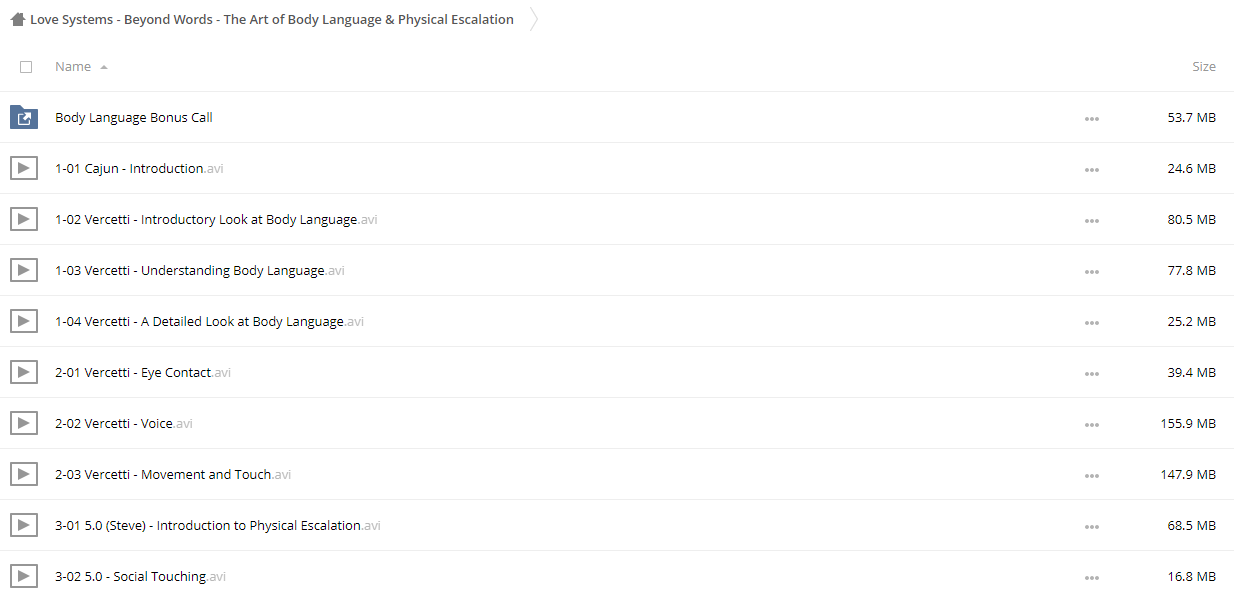Open 1-04 Vercetti - A Detailed Look at Body Language

(209, 322)
